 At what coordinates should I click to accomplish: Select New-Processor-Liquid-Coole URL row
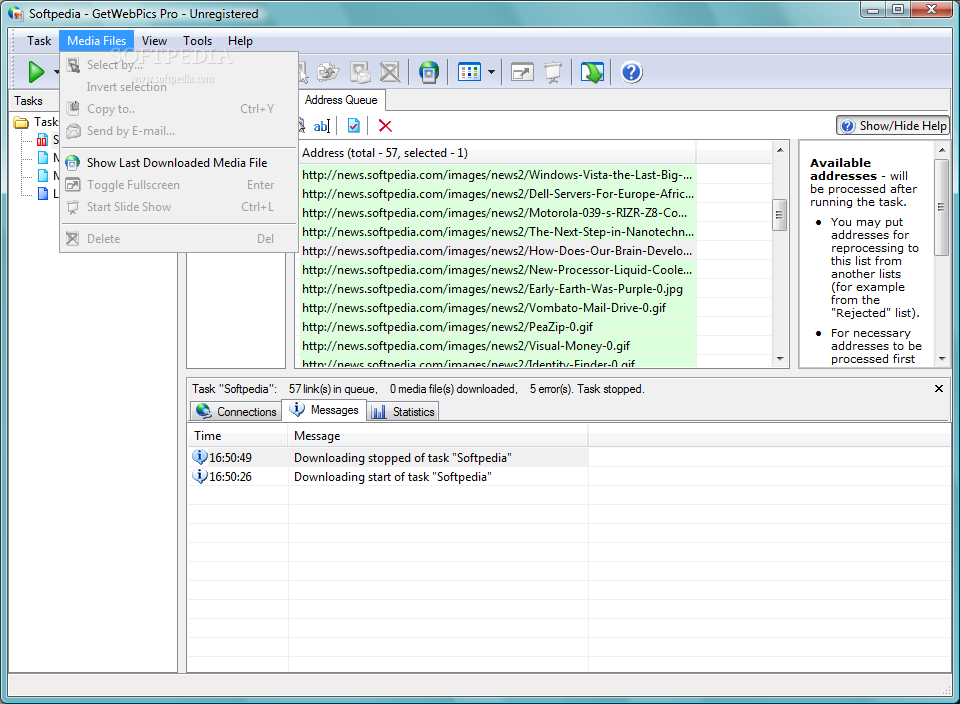point(497,270)
